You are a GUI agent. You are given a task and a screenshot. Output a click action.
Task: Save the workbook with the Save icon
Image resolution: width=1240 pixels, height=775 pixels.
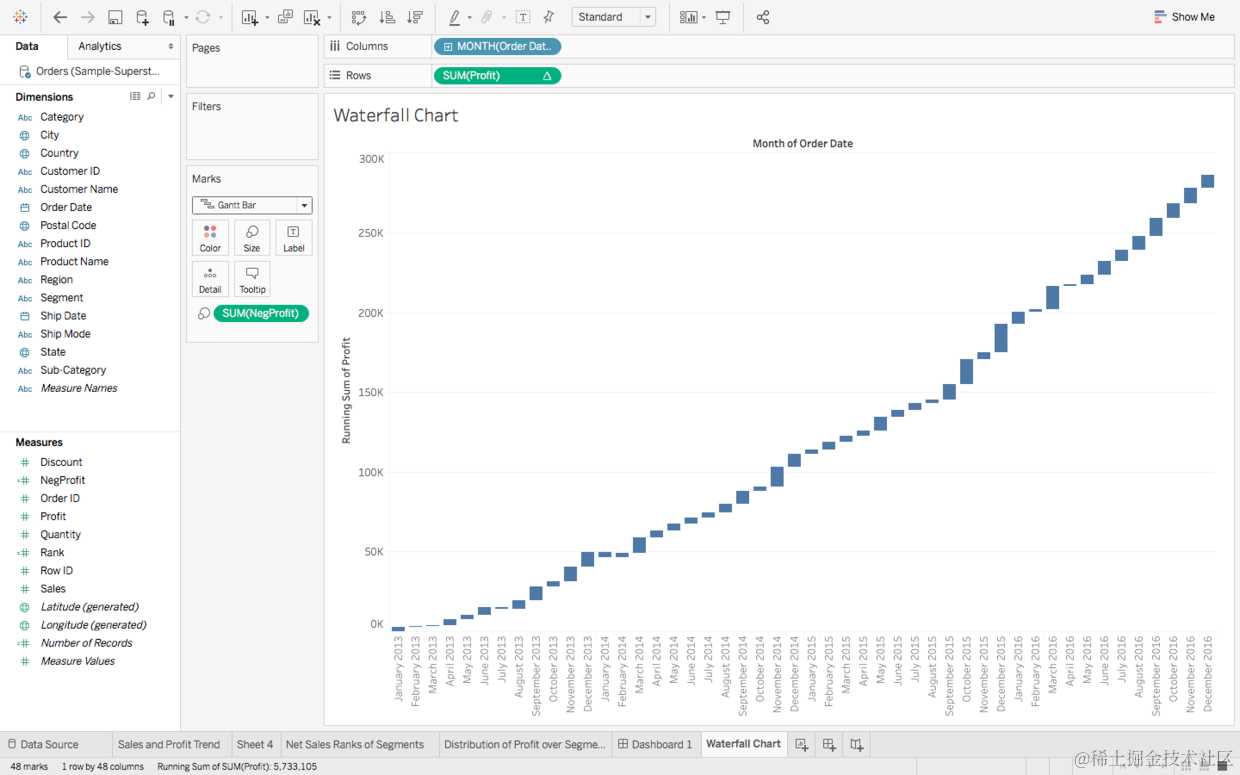click(115, 17)
